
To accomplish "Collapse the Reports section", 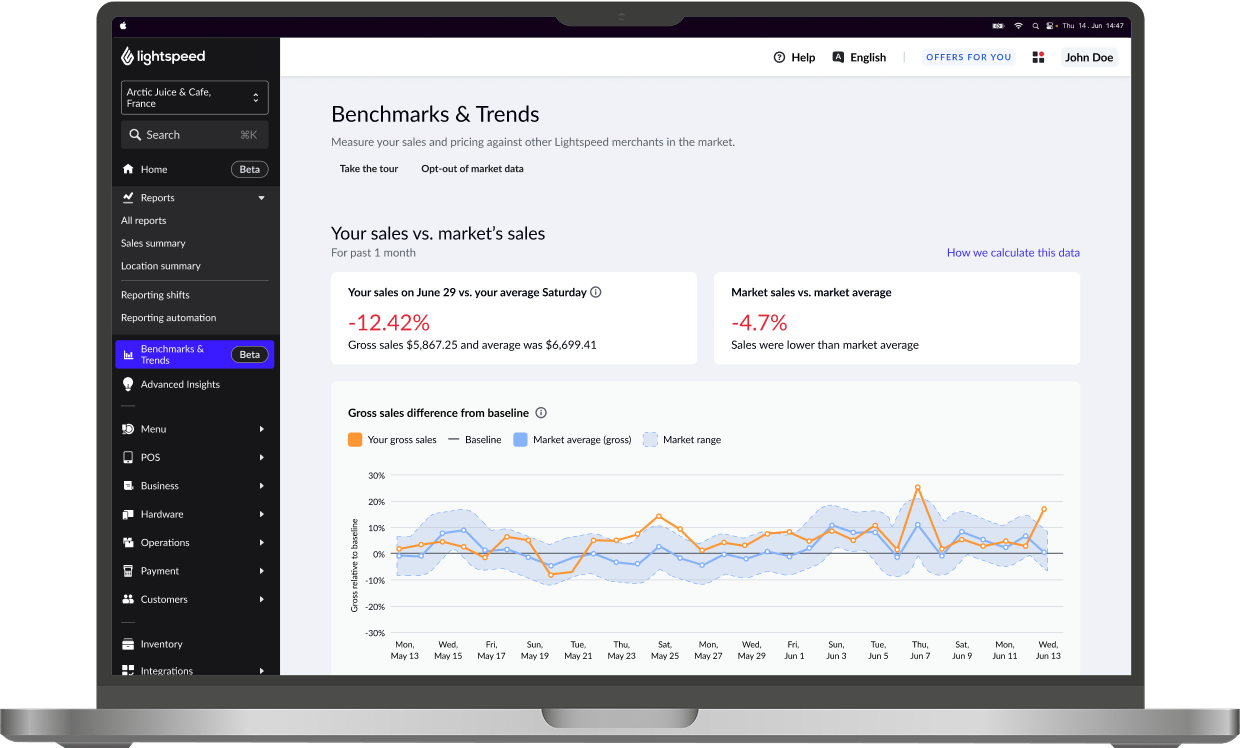I will [262, 198].
